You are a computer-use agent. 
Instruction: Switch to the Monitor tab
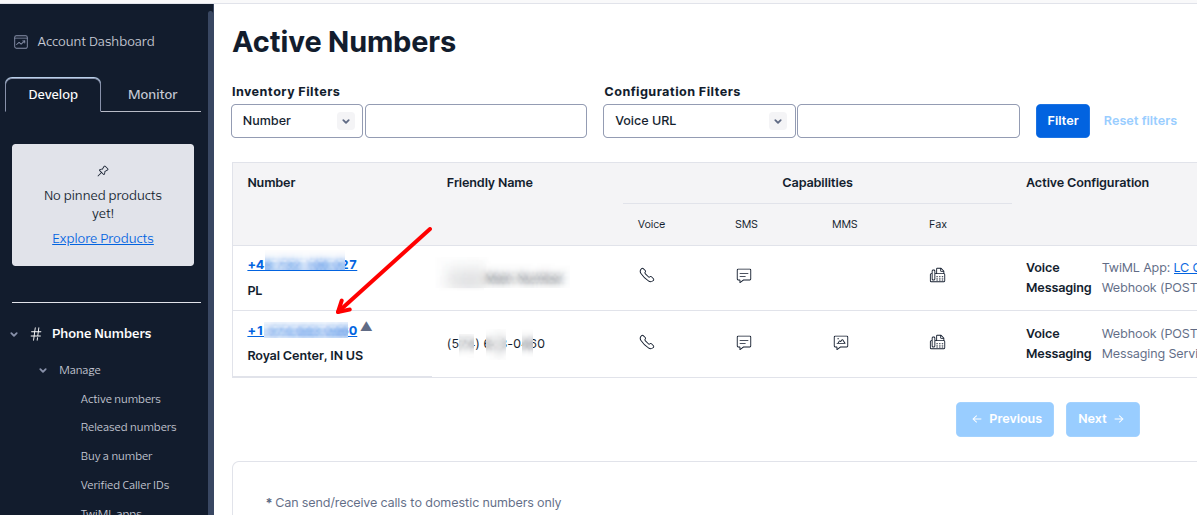coord(152,95)
